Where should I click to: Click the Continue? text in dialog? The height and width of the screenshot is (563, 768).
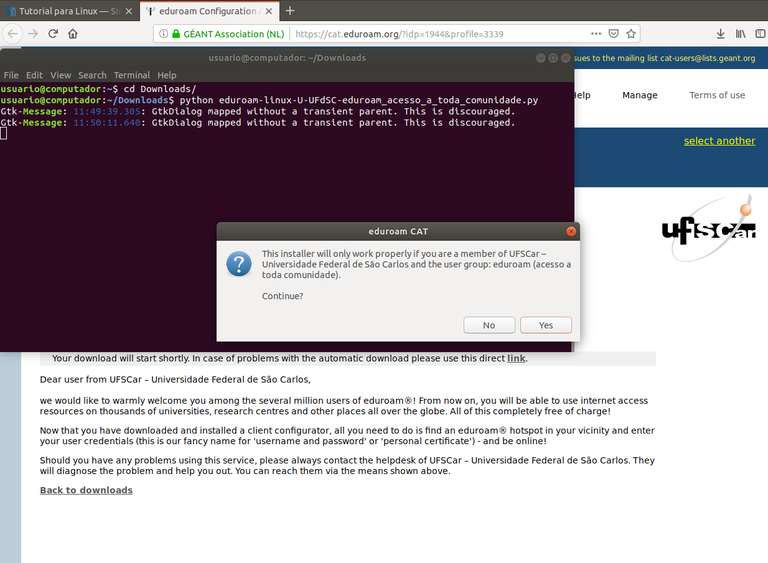pos(283,296)
